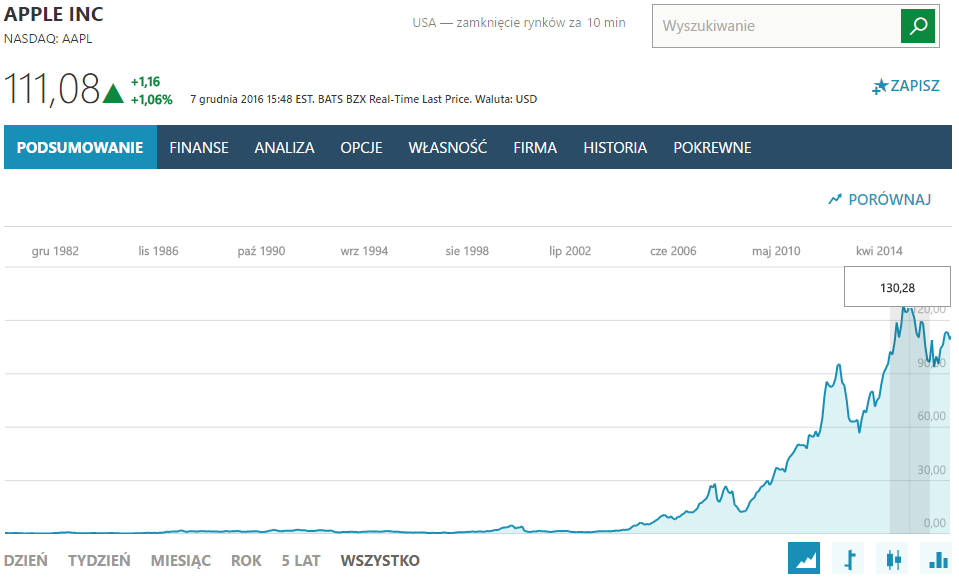Set chart range to 5 LAT
This screenshot has height=580, width=959.
[301, 560]
